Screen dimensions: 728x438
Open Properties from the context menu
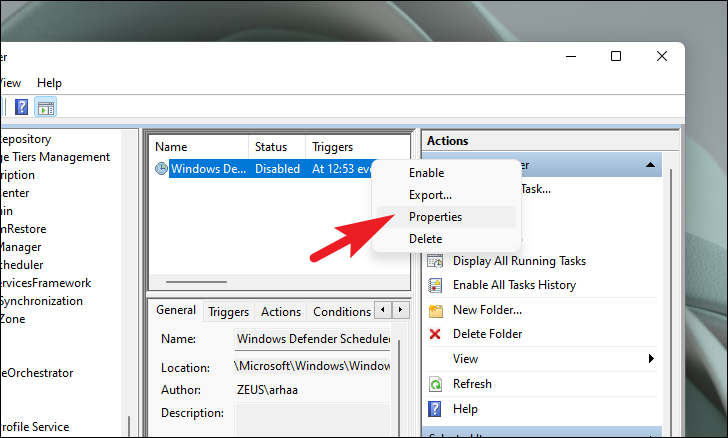446,217
